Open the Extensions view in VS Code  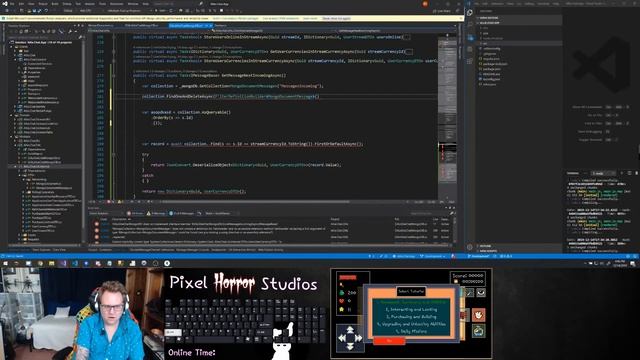point(470,61)
